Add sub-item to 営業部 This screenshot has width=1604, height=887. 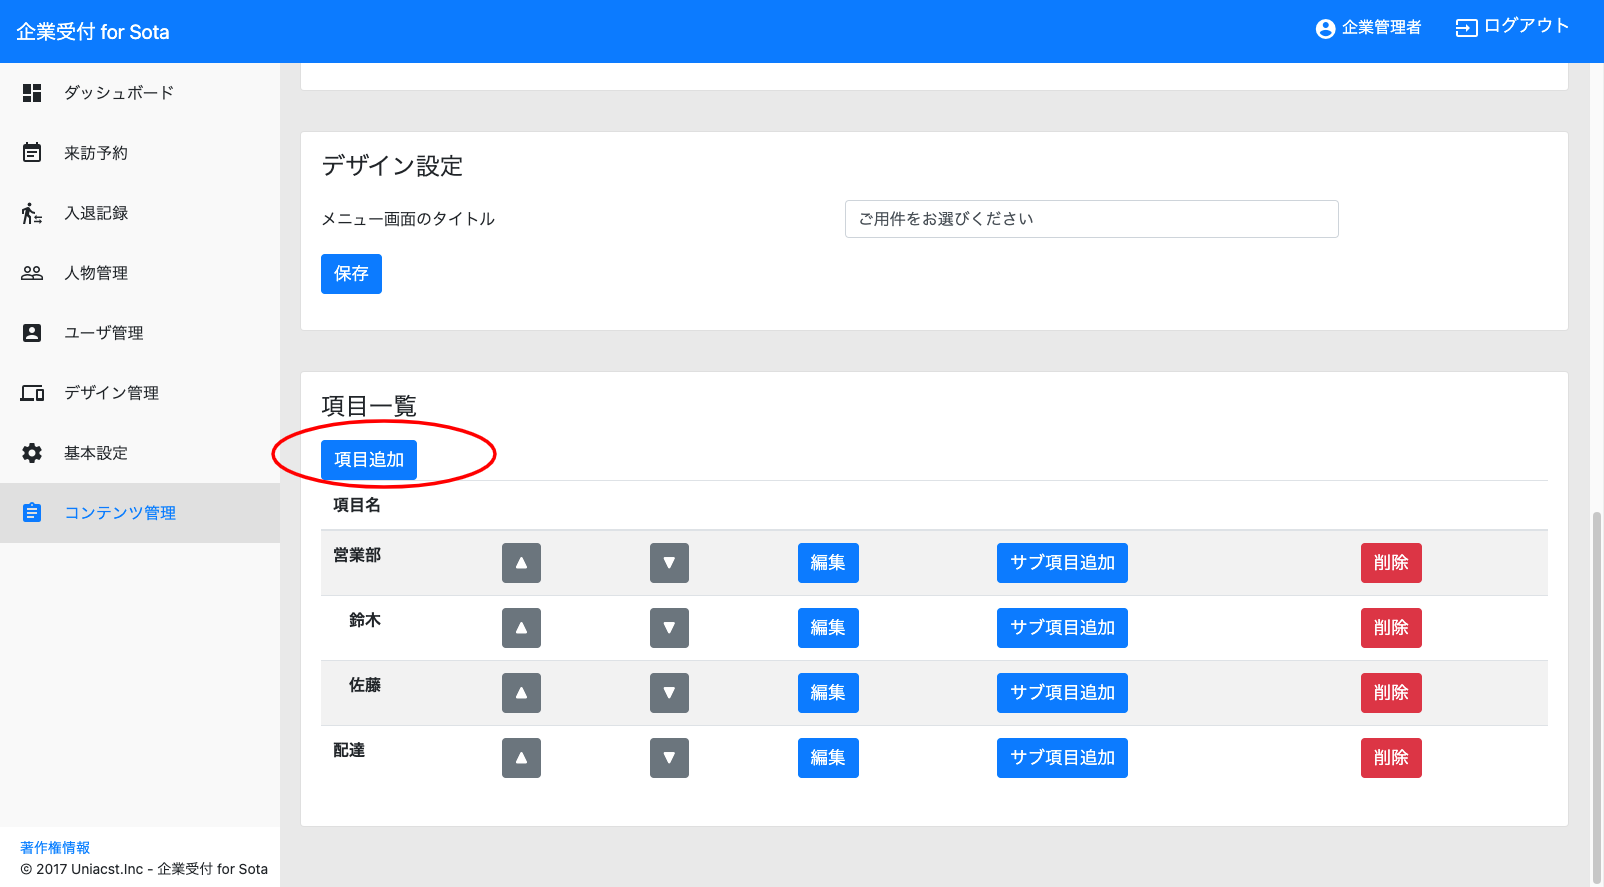coord(1062,563)
